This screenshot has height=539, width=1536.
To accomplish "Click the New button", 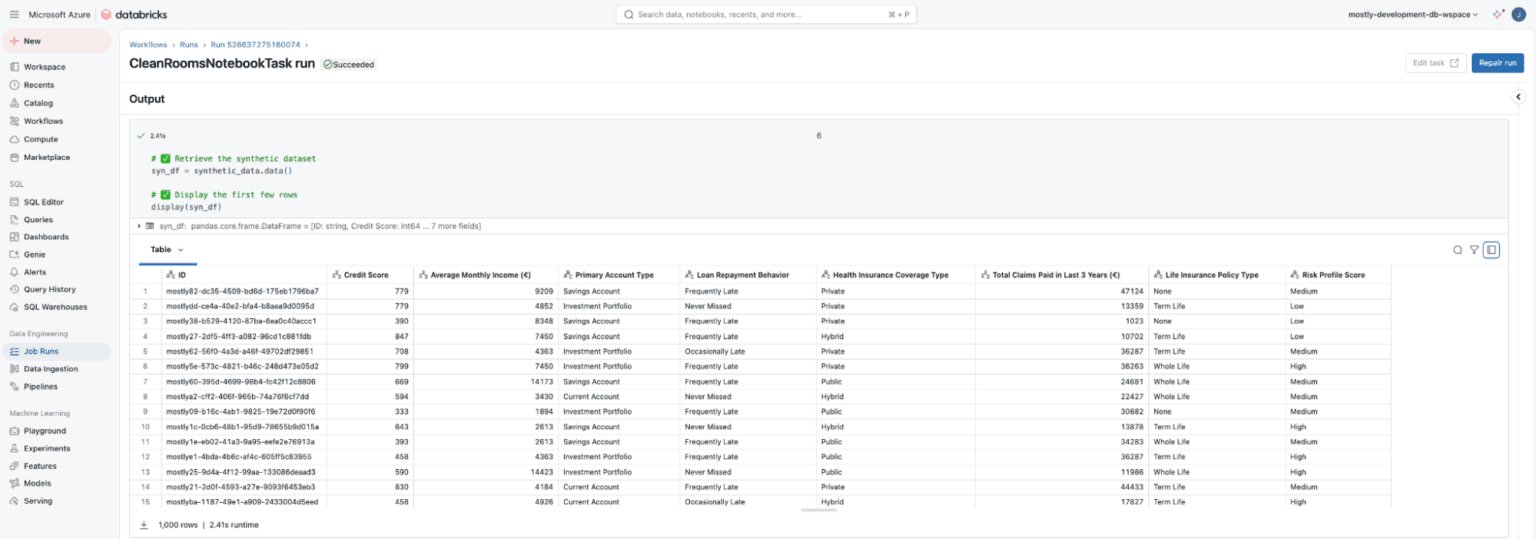I will (55, 41).
